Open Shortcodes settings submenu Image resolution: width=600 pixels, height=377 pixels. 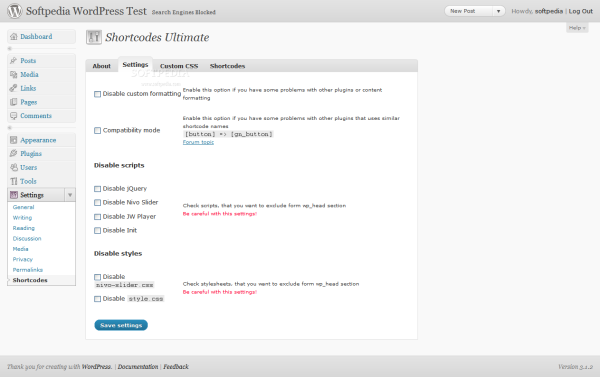[x=30, y=280]
